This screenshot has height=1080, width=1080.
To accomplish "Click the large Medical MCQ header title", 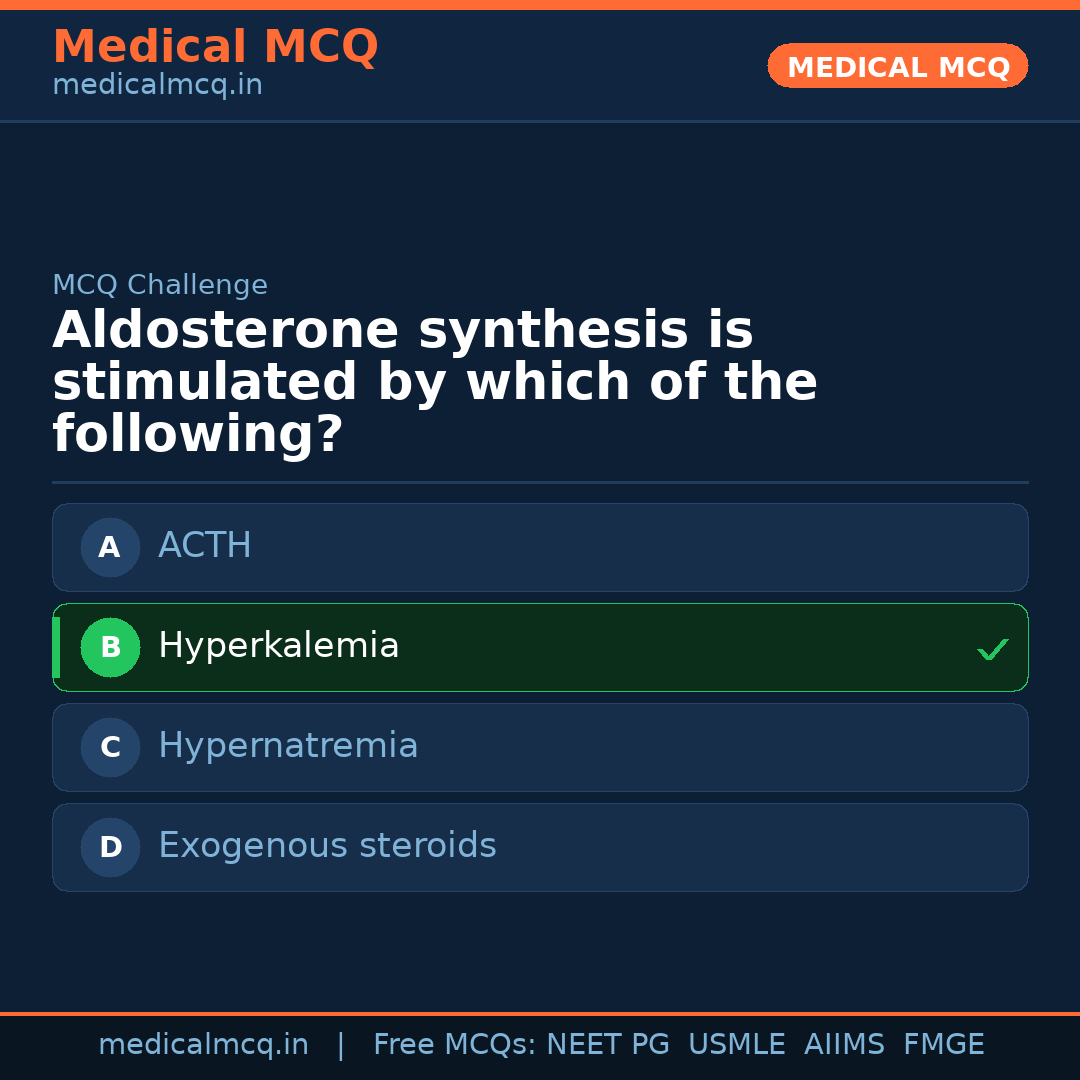I will [215, 47].
